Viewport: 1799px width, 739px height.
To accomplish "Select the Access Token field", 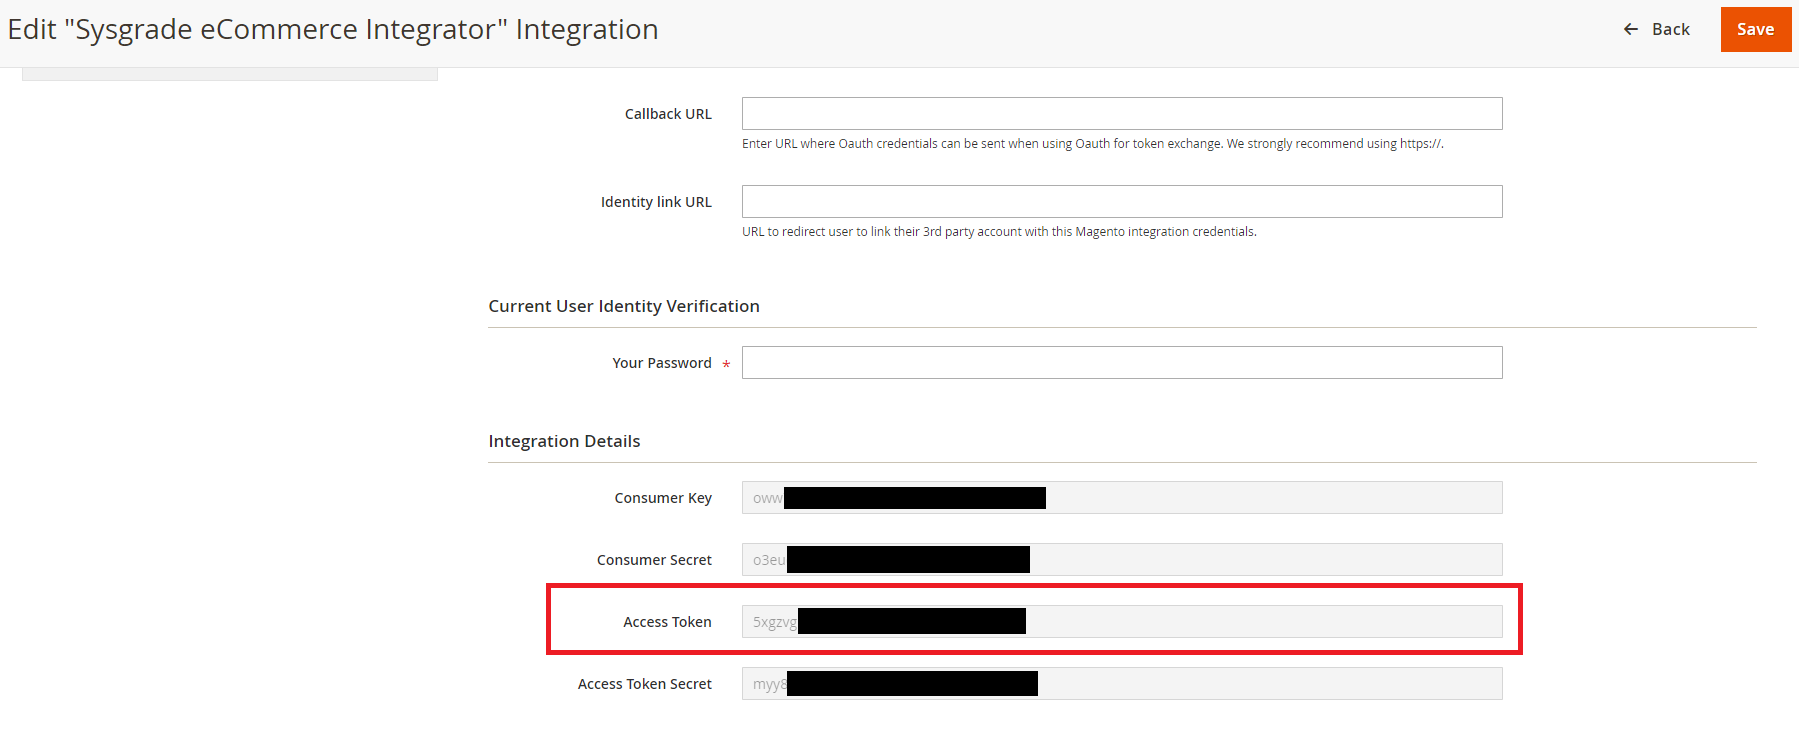I will [x=1122, y=621].
